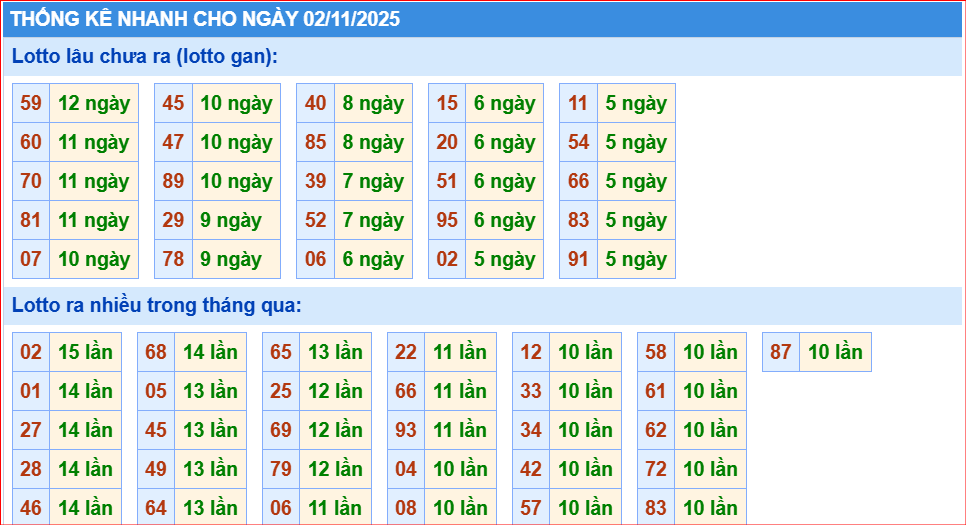Click number 87 in the frequent lotto table

[781, 352]
